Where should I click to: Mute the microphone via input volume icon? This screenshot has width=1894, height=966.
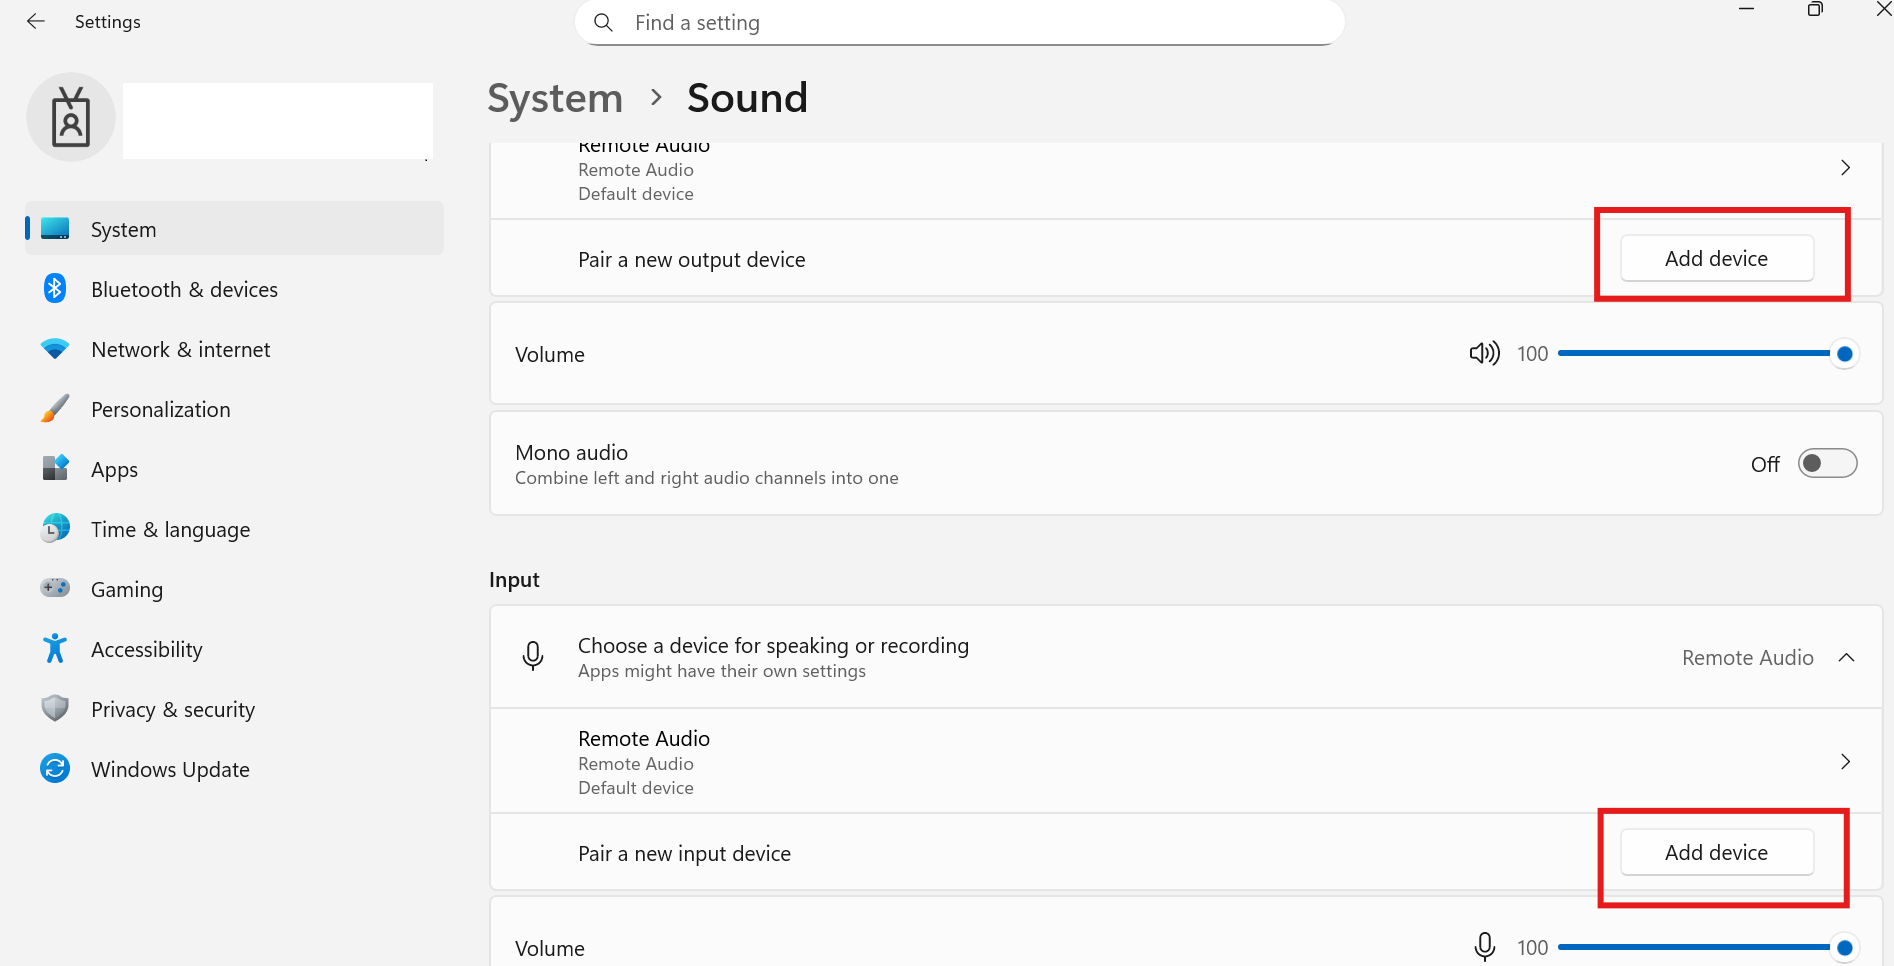[x=1485, y=946]
